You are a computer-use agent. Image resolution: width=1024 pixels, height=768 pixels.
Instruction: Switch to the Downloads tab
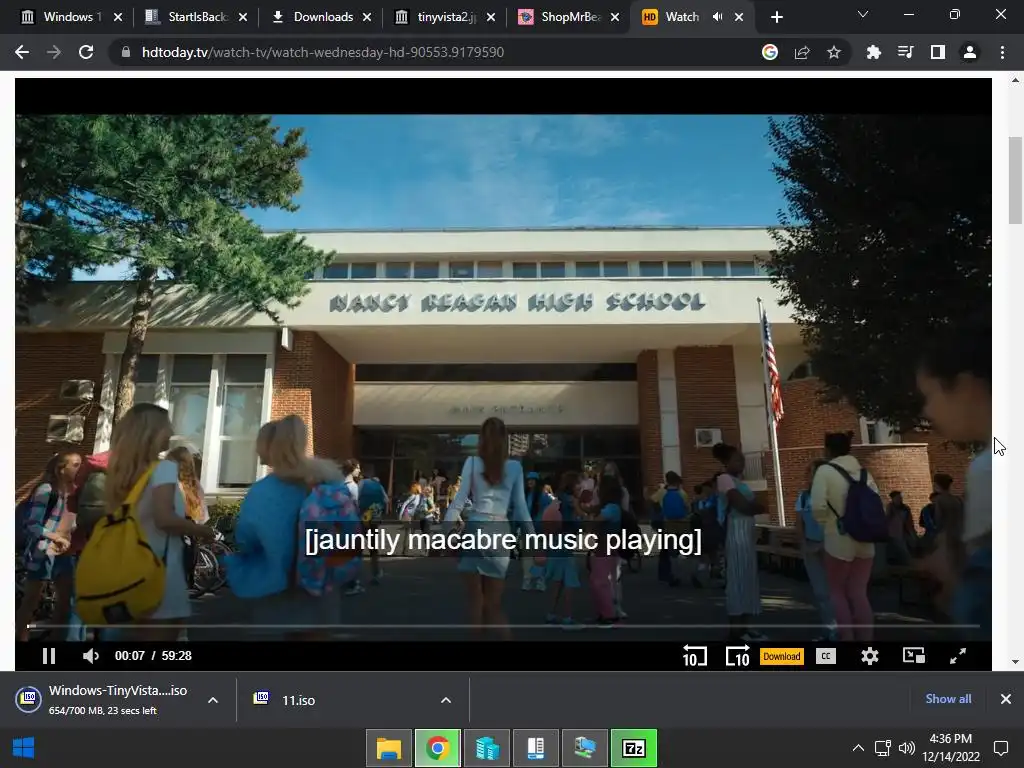(x=320, y=17)
